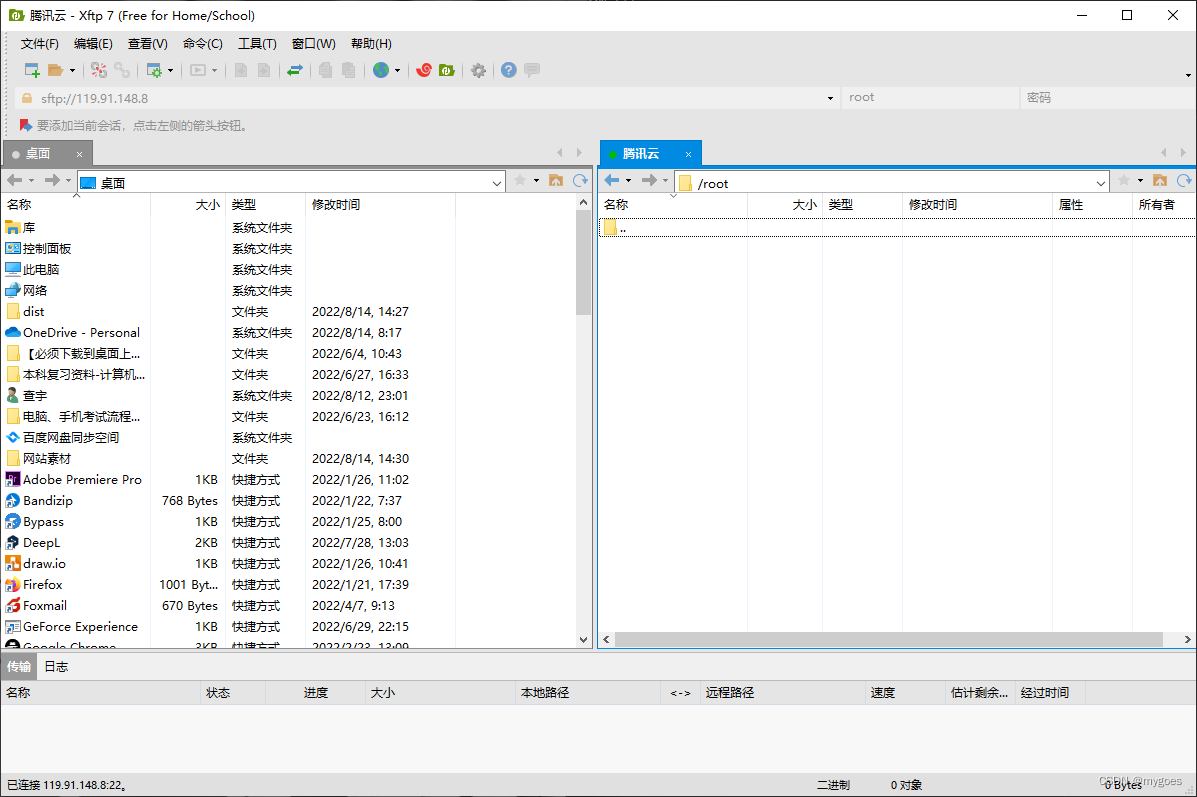
Task: Open the 命令(C) menu
Action: tap(202, 44)
